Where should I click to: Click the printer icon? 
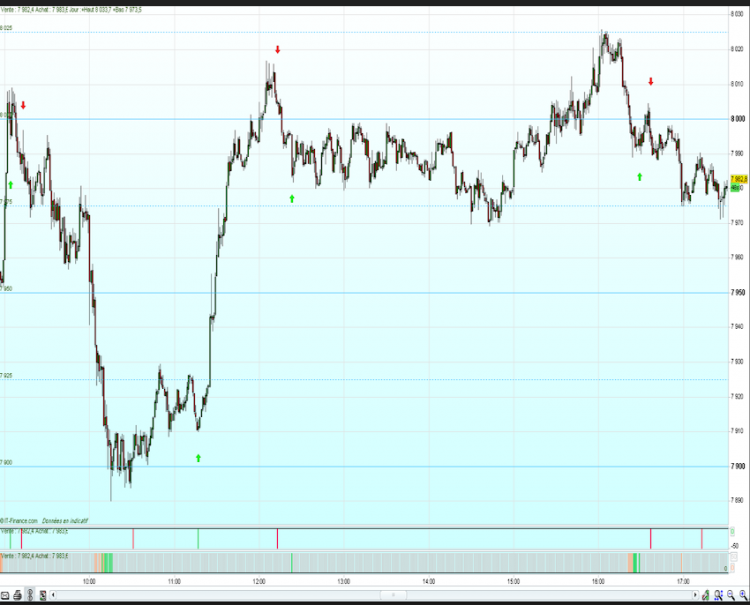click(18, 595)
